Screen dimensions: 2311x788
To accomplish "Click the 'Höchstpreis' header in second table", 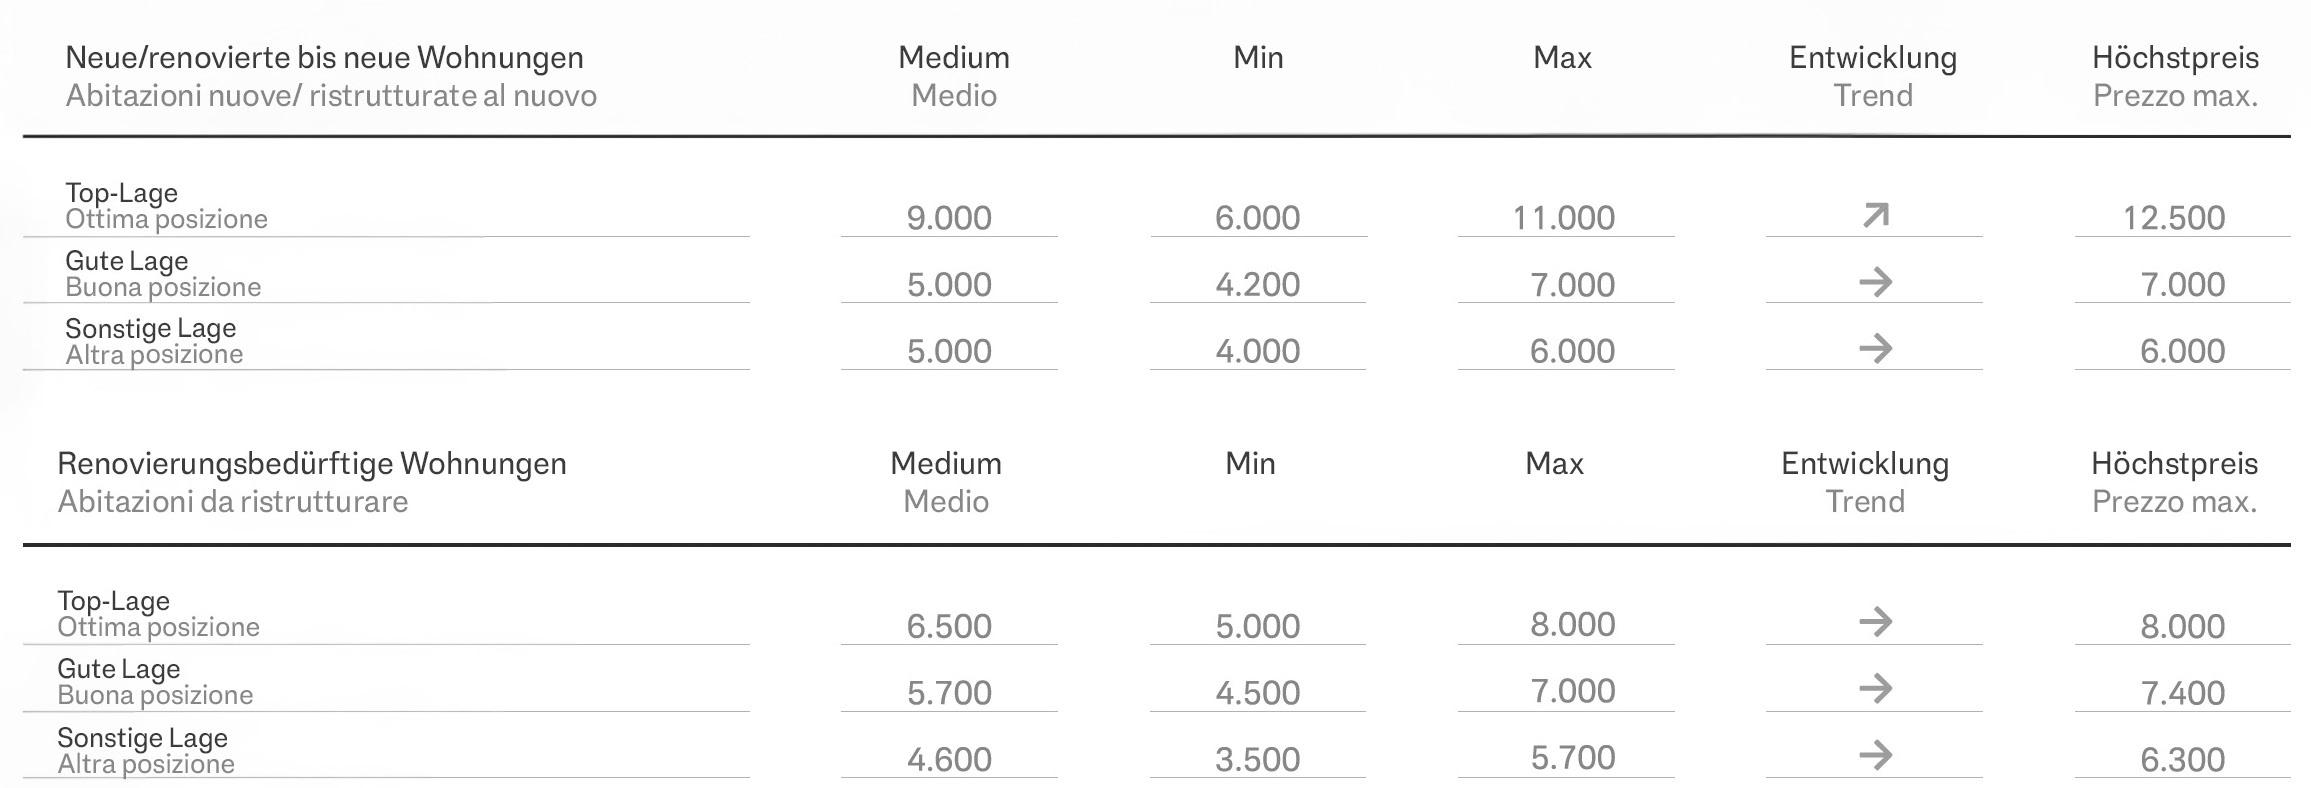I will 2175,464.
